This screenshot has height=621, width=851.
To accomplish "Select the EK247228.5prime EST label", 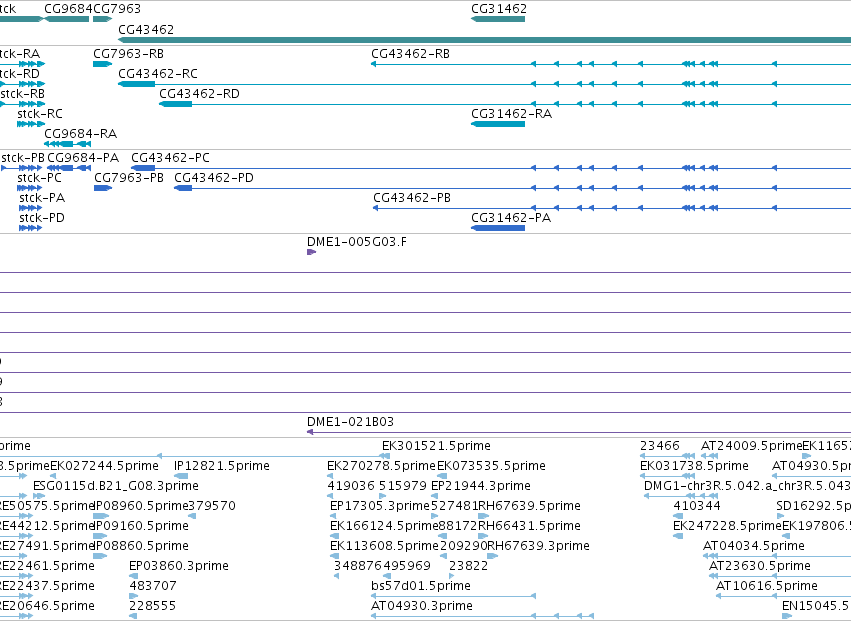I will pyautogui.click(x=727, y=527).
